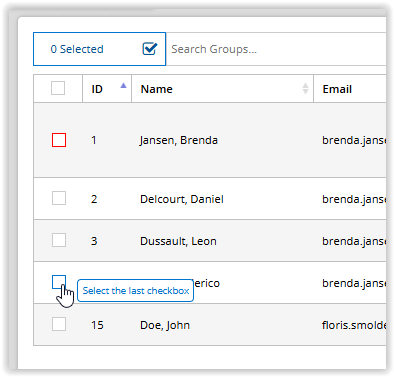This screenshot has width=394, height=377.
Task: Sort table using Name column arrows
Action: click(x=305, y=89)
